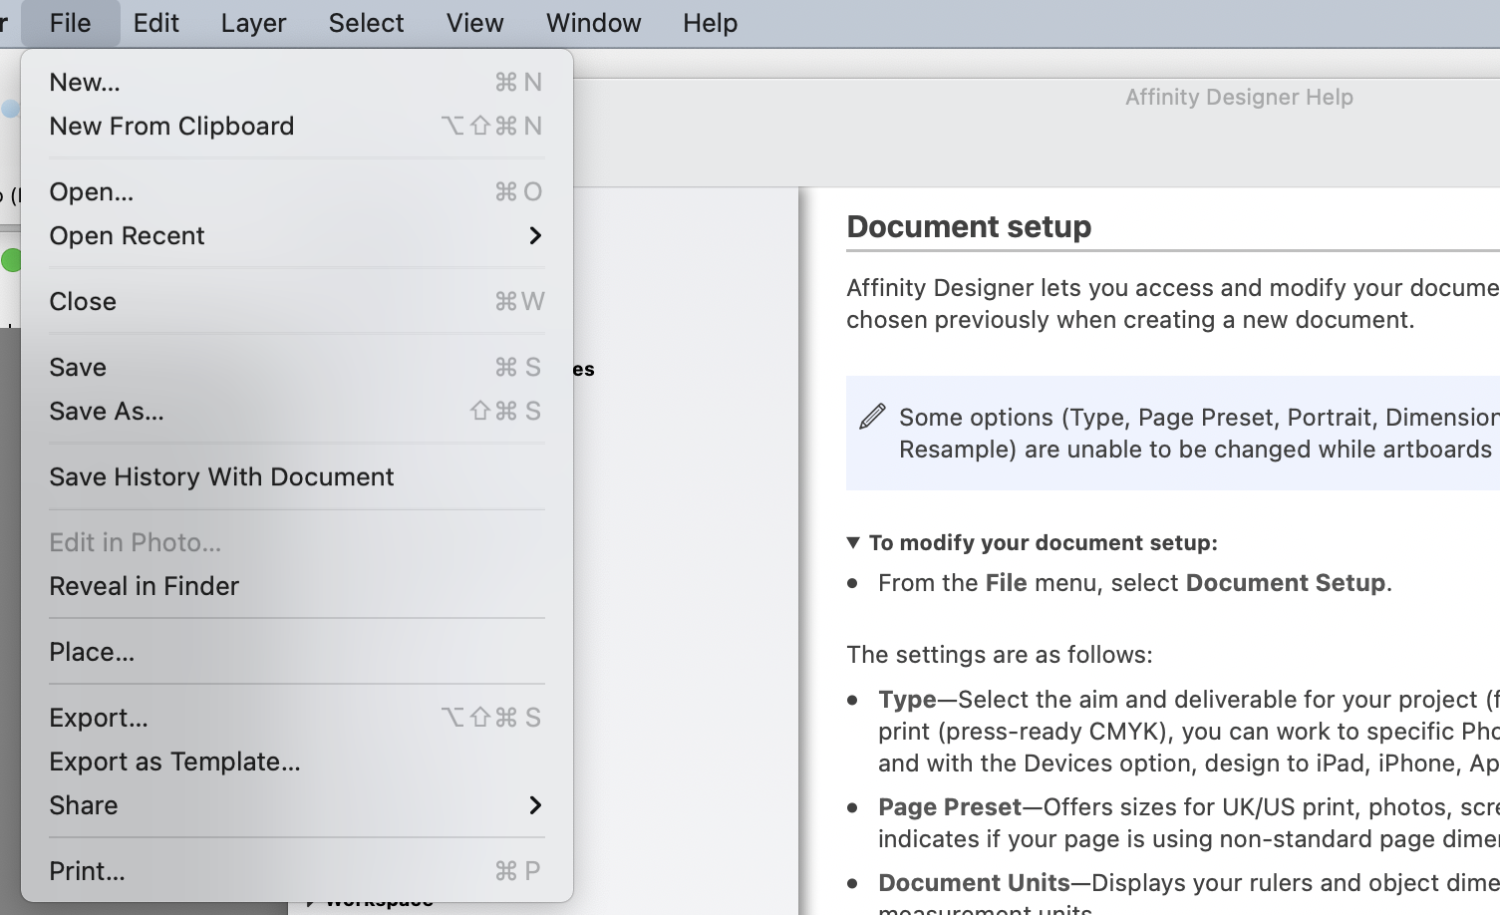Choose Reveal in Finder
Viewport: 1500px width, 915px height.
point(297,586)
